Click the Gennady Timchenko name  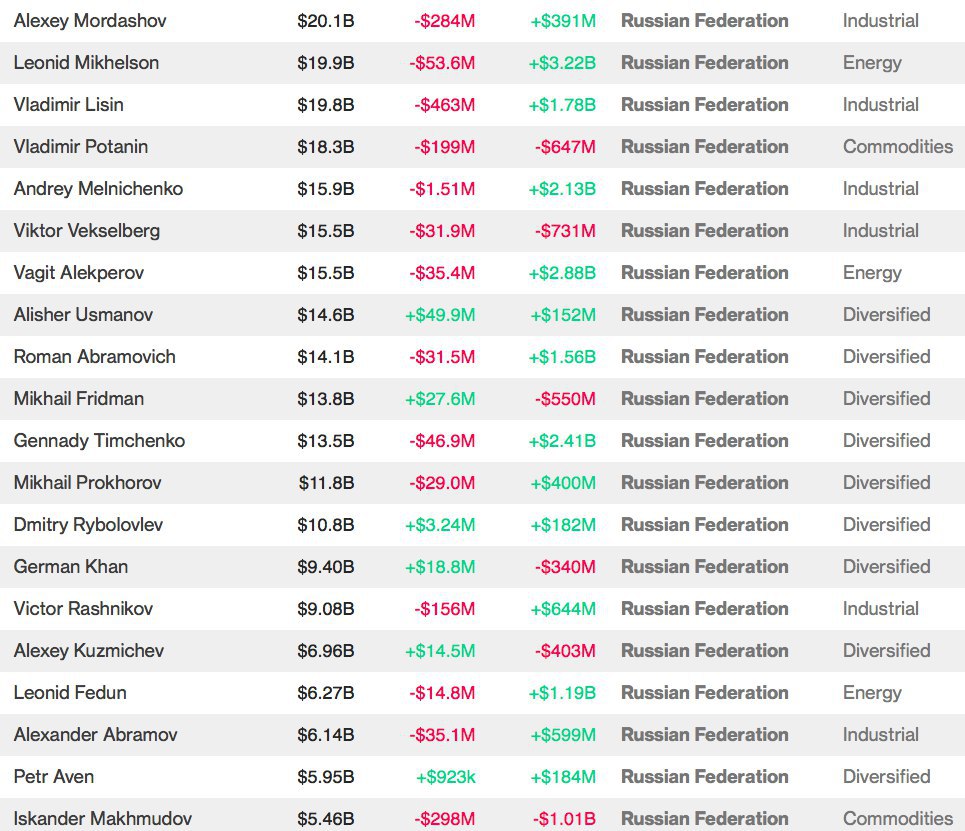[x=99, y=441]
